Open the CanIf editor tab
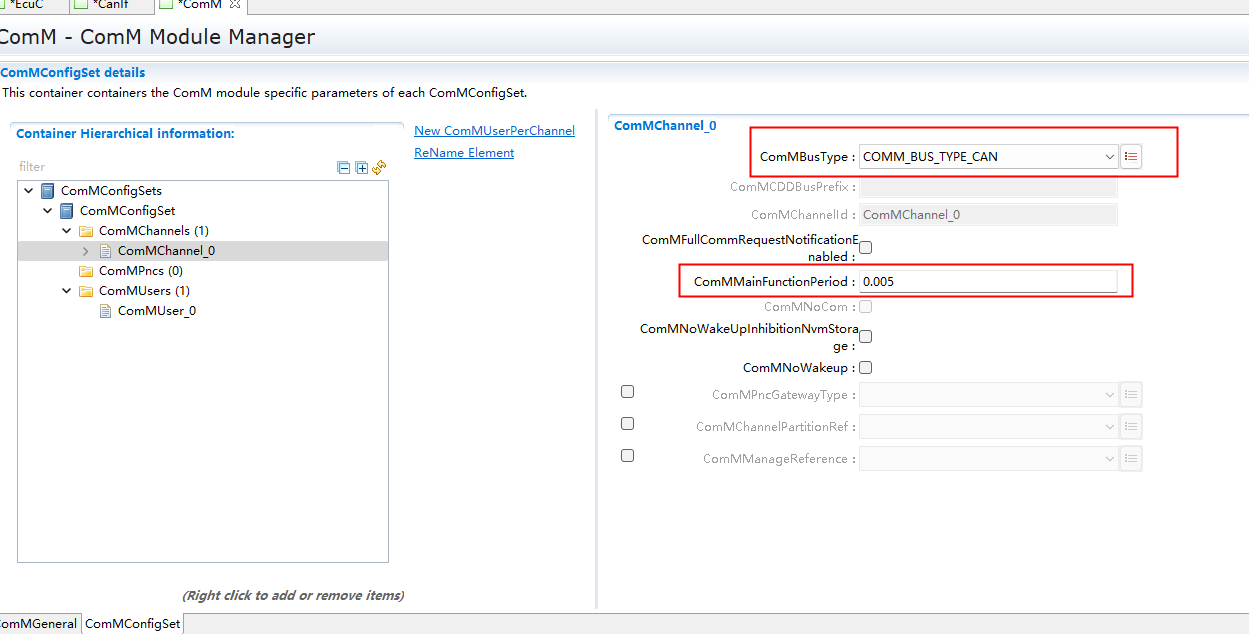Viewport: 1249px width, 634px height. click(110, 5)
